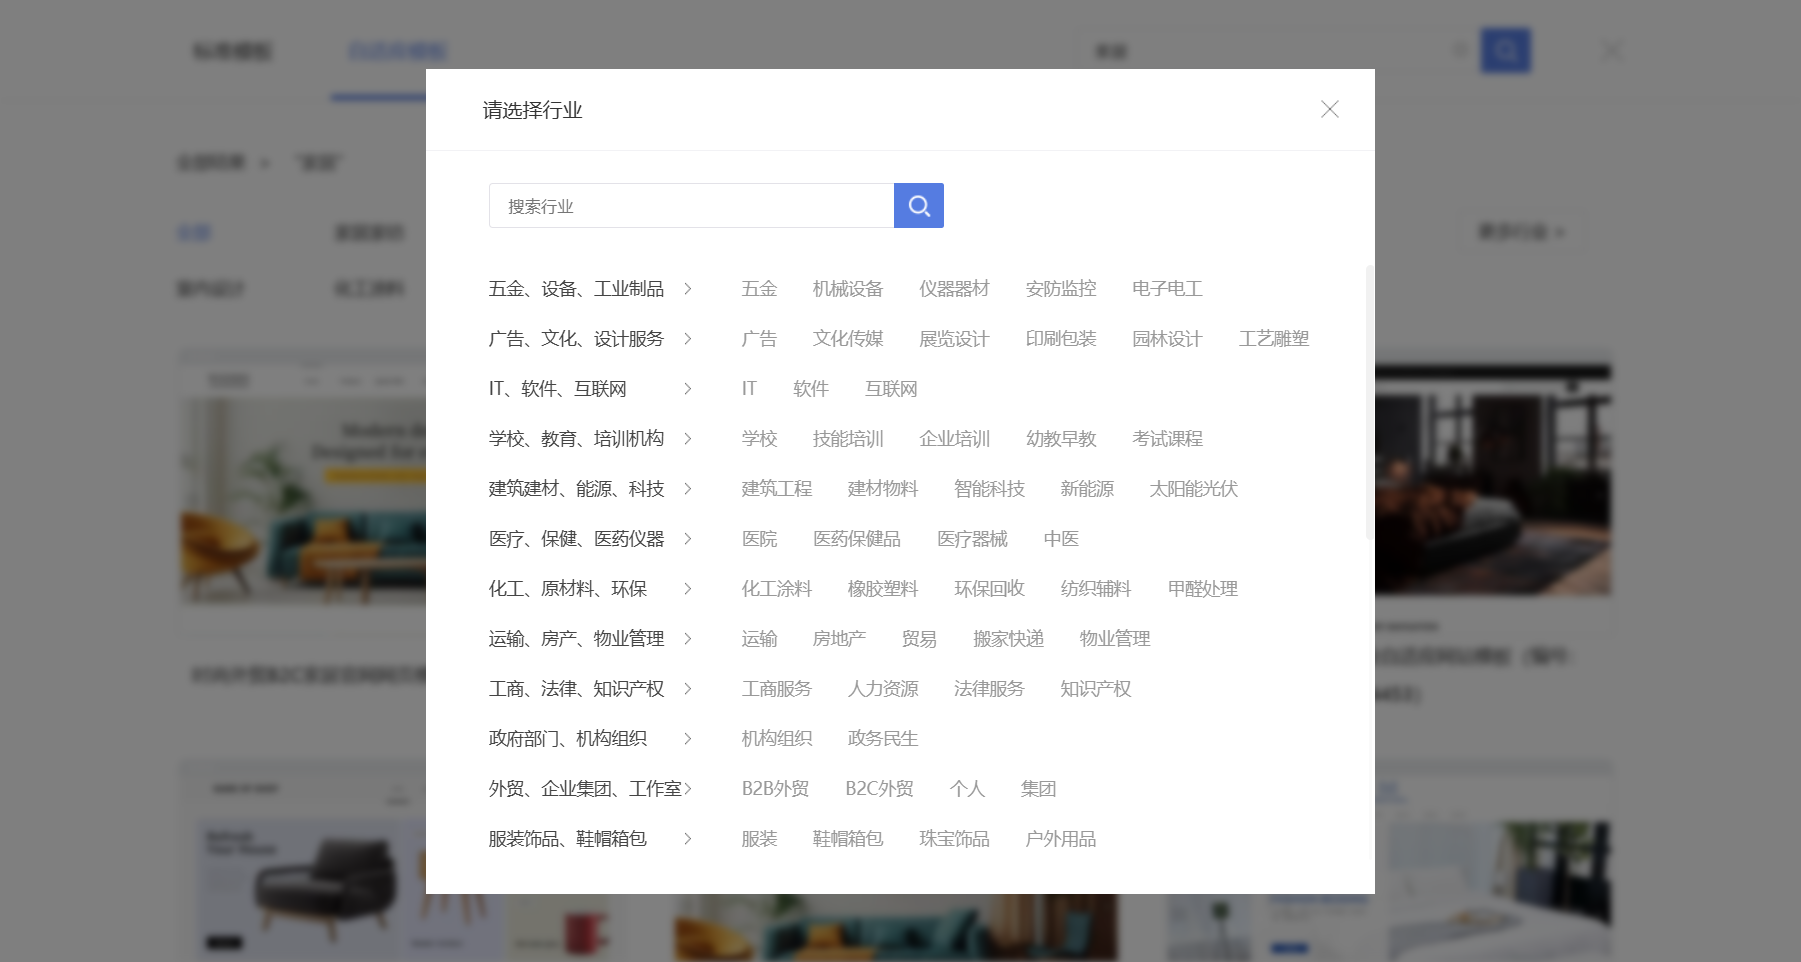Open the header search box dropdown arrow

coord(1458,50)
